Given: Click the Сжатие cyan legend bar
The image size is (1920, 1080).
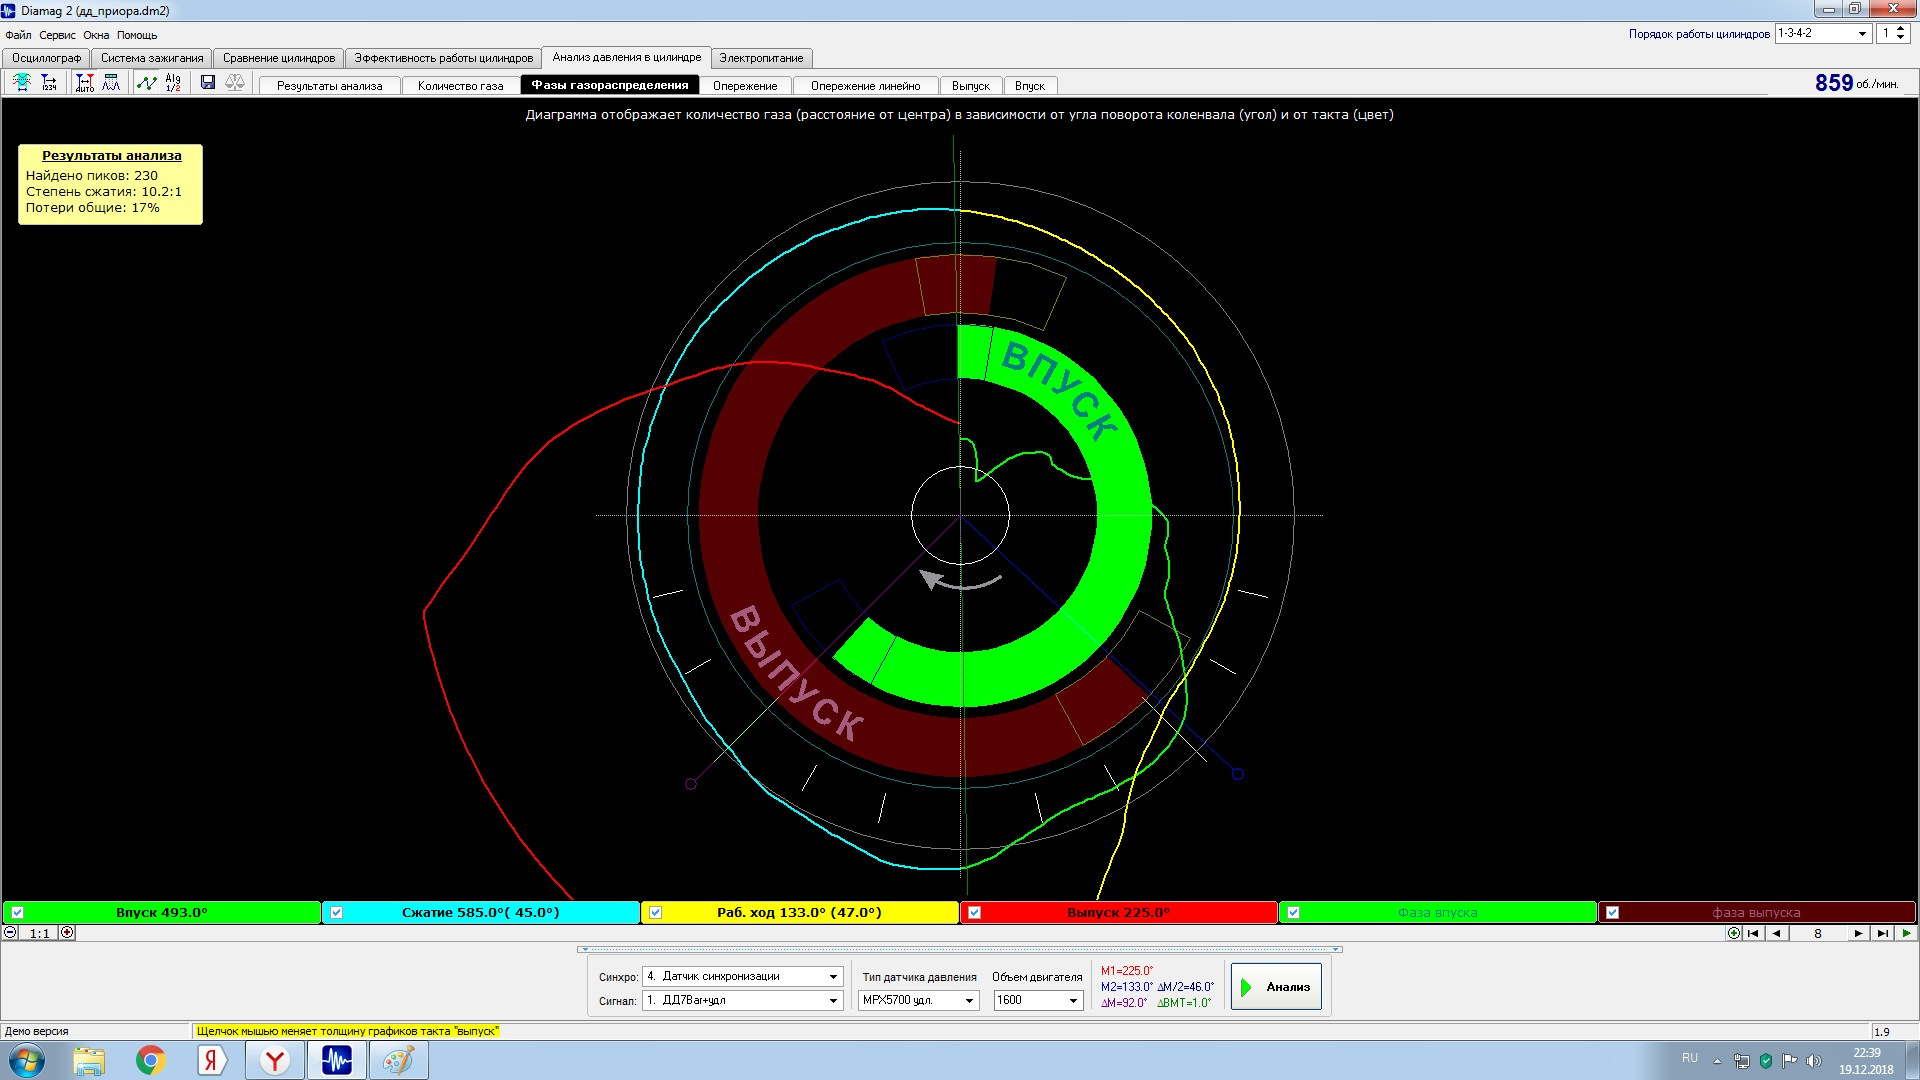Looking at the screenshot, I should coord(481,913).
